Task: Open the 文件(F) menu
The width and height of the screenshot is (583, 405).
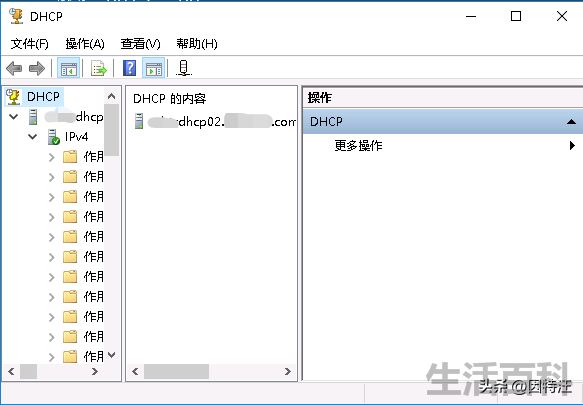Action: pyautogui.click(x=29, y=44)
